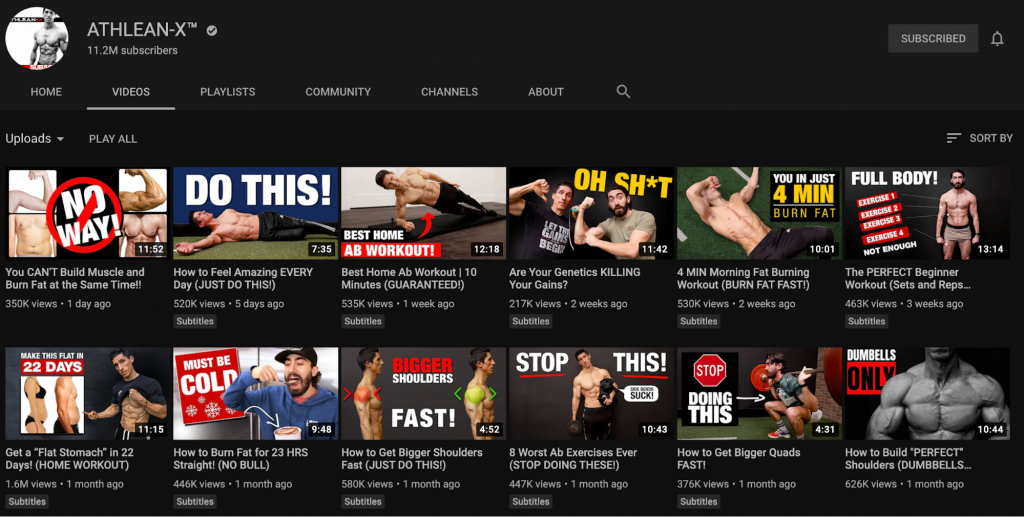1024x517 pixels.
Task: Open the 'MUST BE COLD' thumbnail
Action: click(x=255, y=394)
